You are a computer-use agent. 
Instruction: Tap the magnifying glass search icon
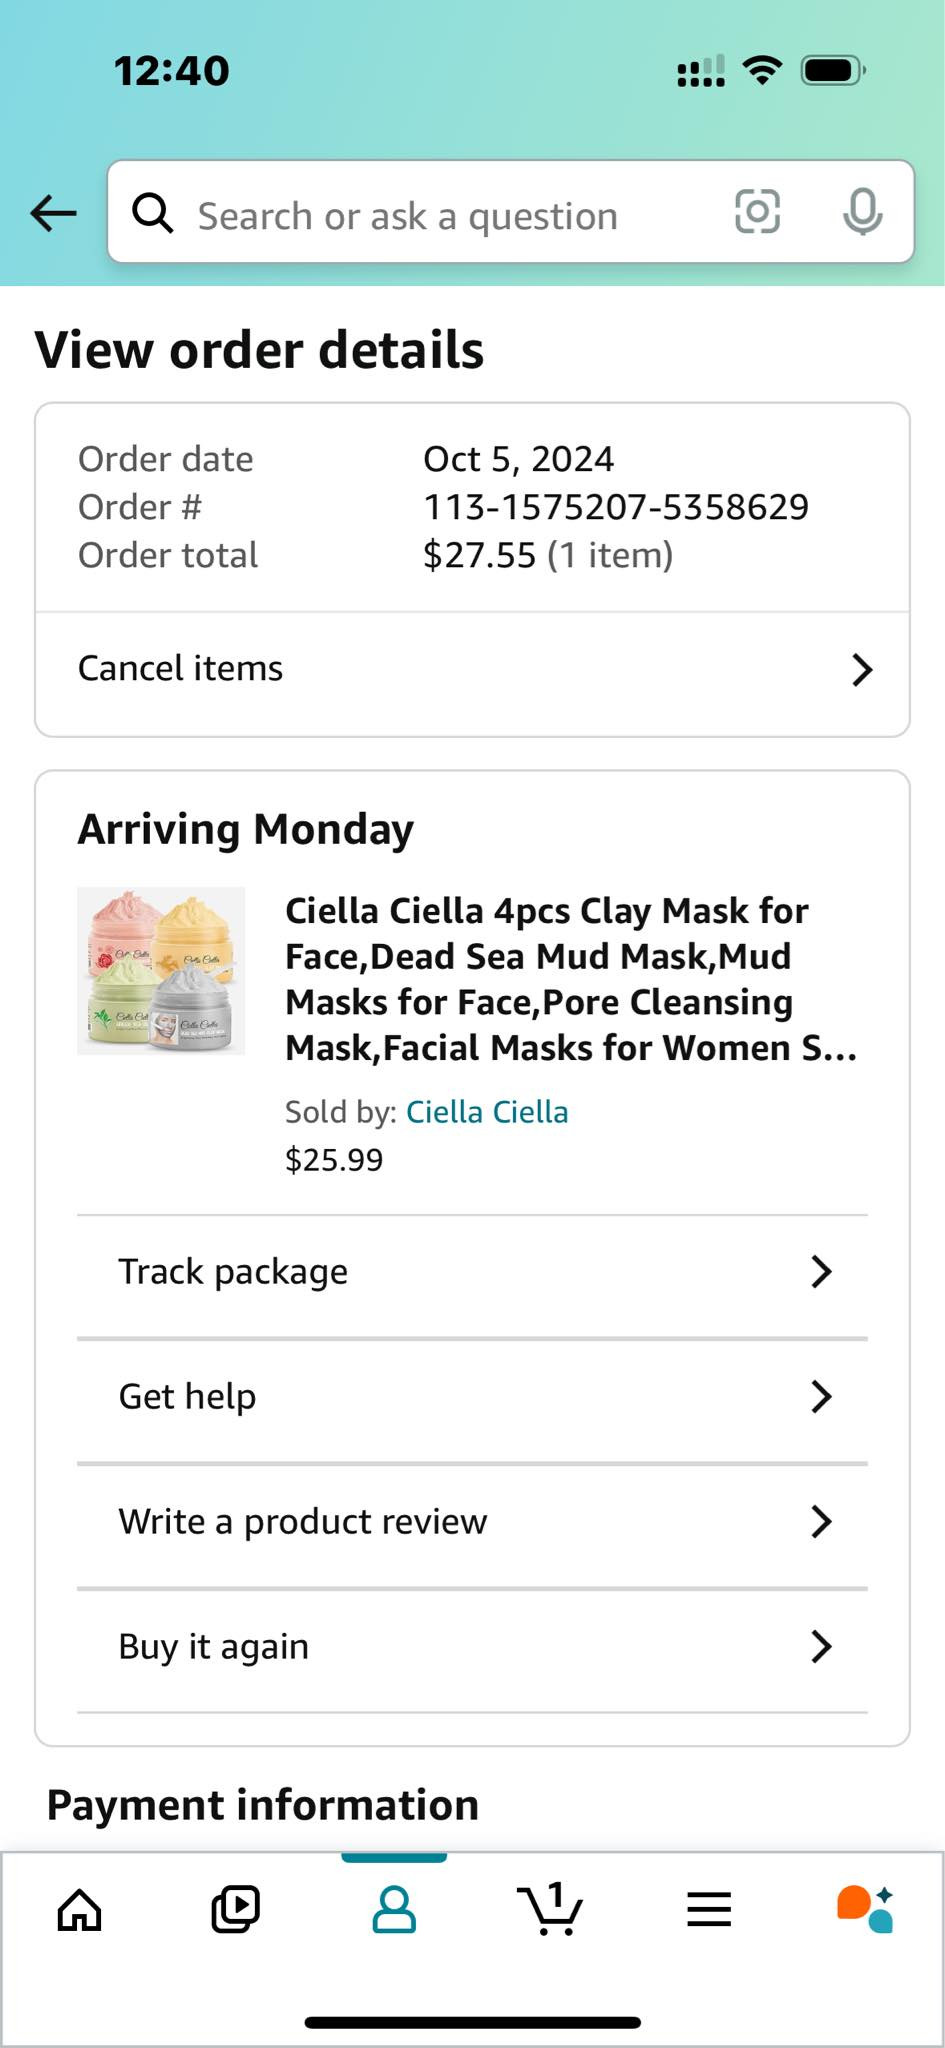tap(153, 212)
